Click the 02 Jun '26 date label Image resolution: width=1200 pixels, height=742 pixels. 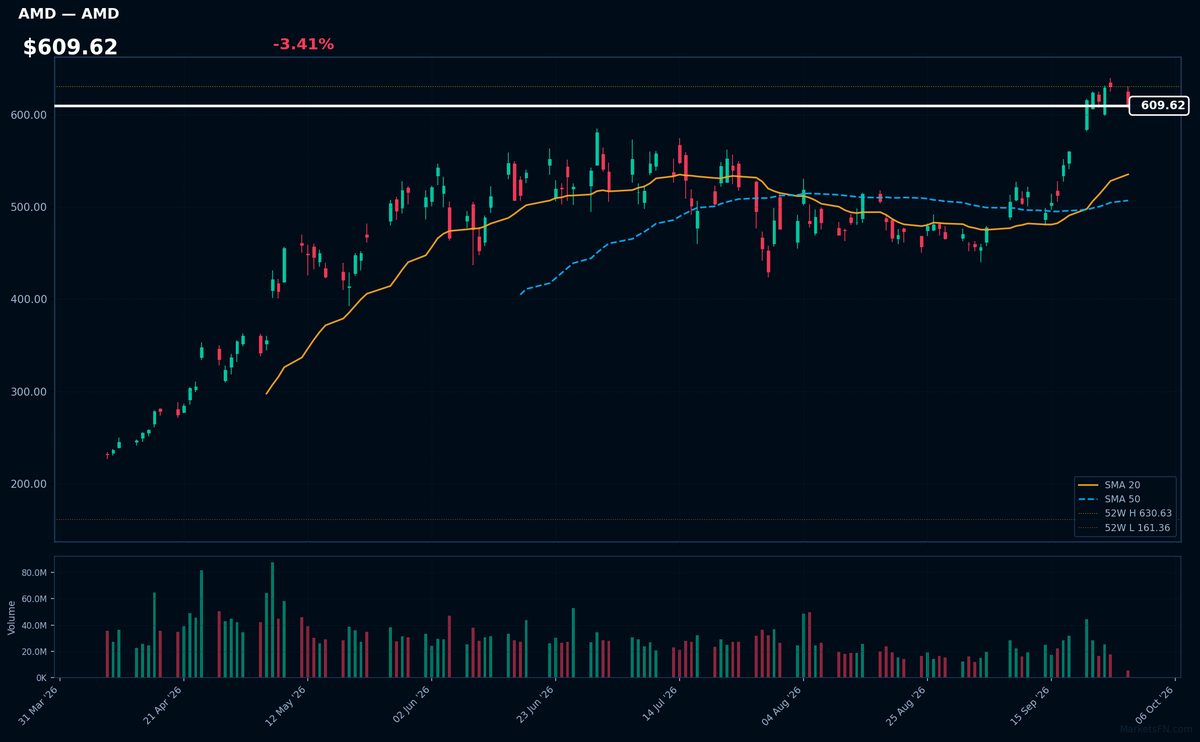point(413,705)
